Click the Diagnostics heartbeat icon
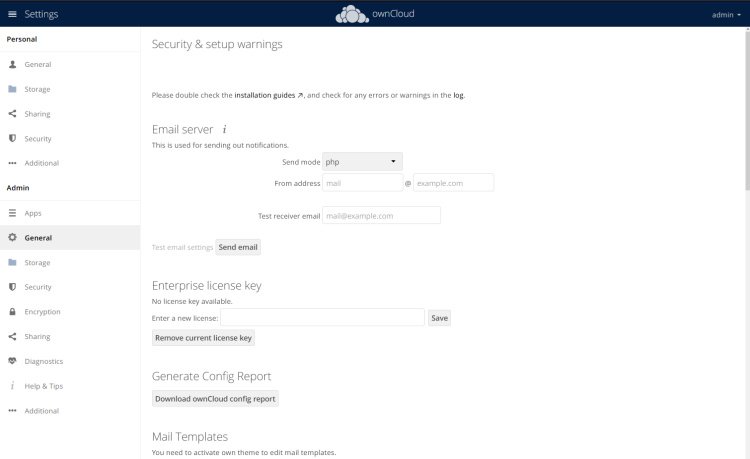Image resolution: width=750 pixels, height=459 pixels. pyautogui.click(x=12, y=361)
